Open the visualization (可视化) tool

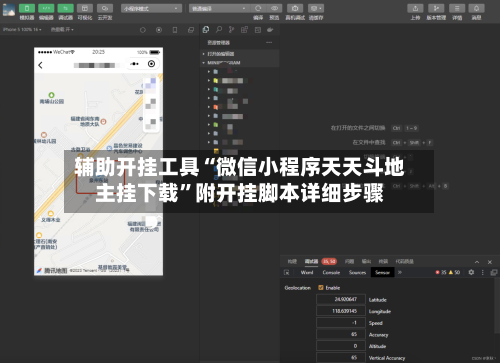(85, 8)
